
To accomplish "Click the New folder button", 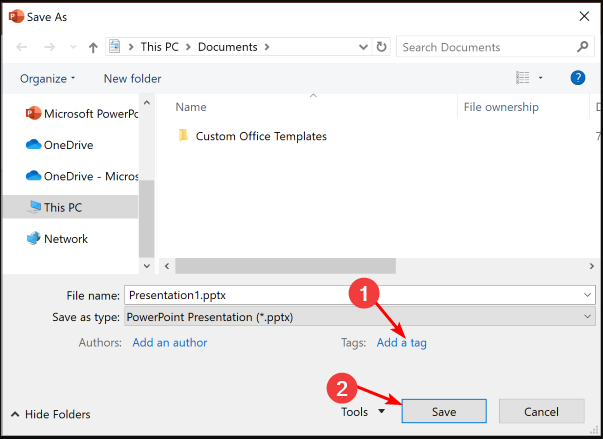I will pyautogui.click(x=132, y=78).
